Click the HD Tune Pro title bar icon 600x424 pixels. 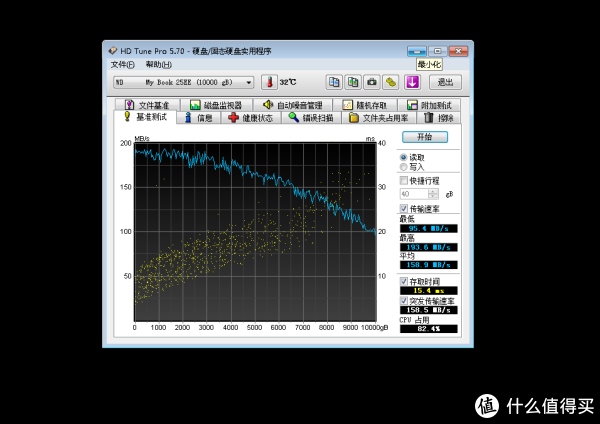point(112,51)
